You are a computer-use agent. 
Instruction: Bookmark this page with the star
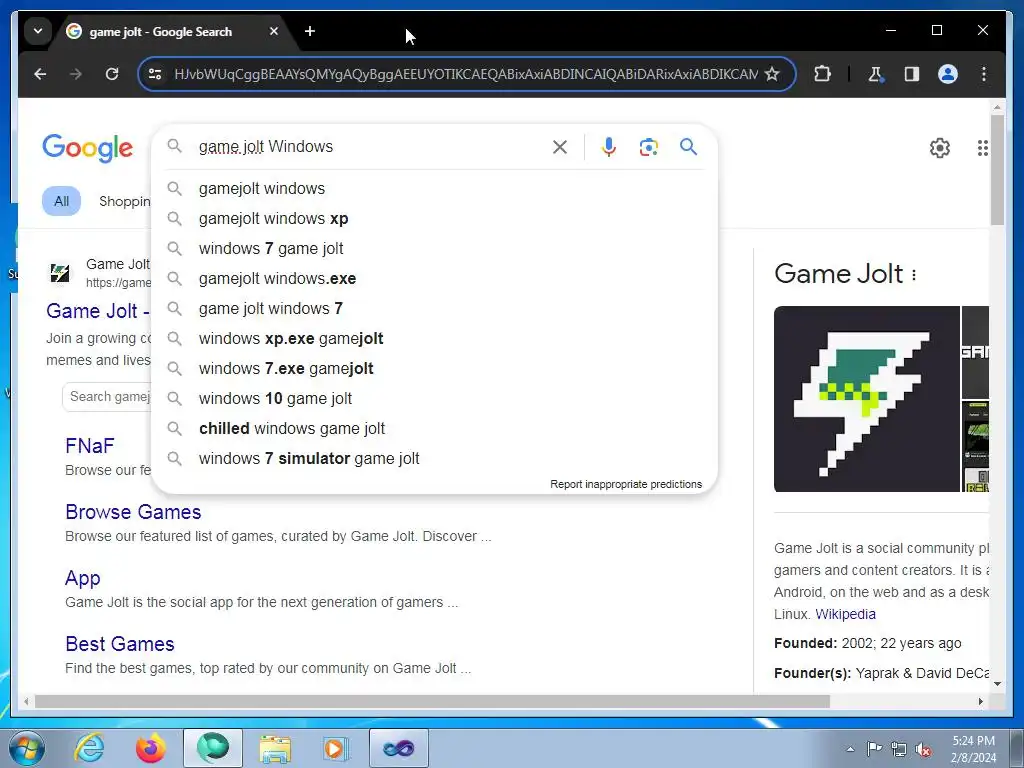pos(772,74)
